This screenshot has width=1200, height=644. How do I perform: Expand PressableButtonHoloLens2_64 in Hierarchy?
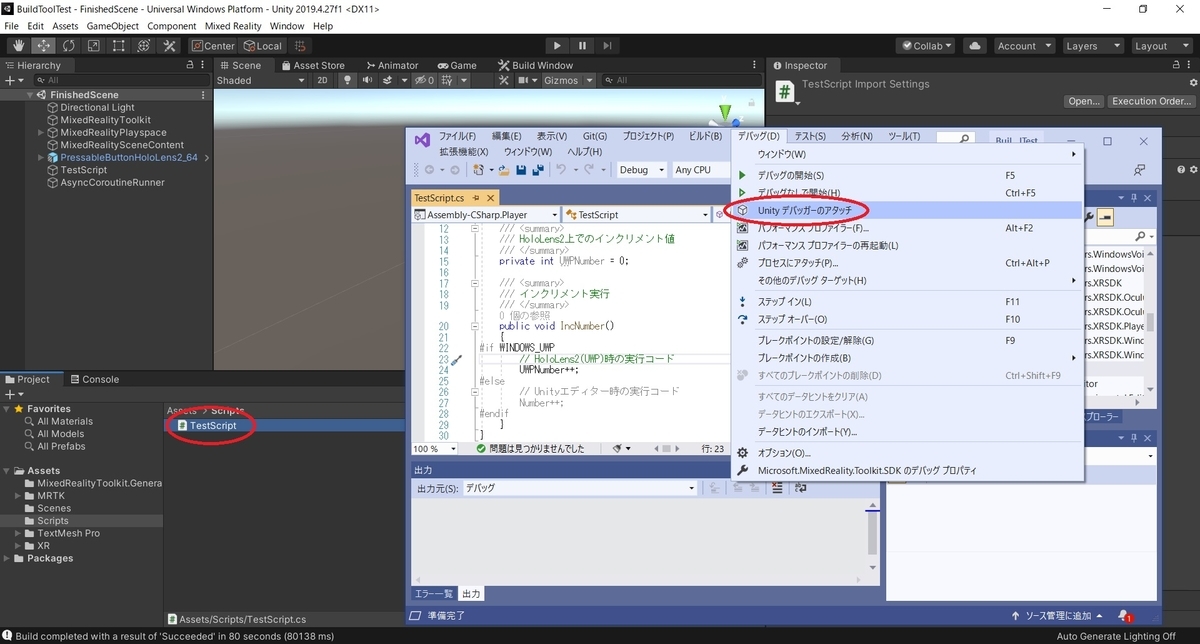[x=41, y=157]
